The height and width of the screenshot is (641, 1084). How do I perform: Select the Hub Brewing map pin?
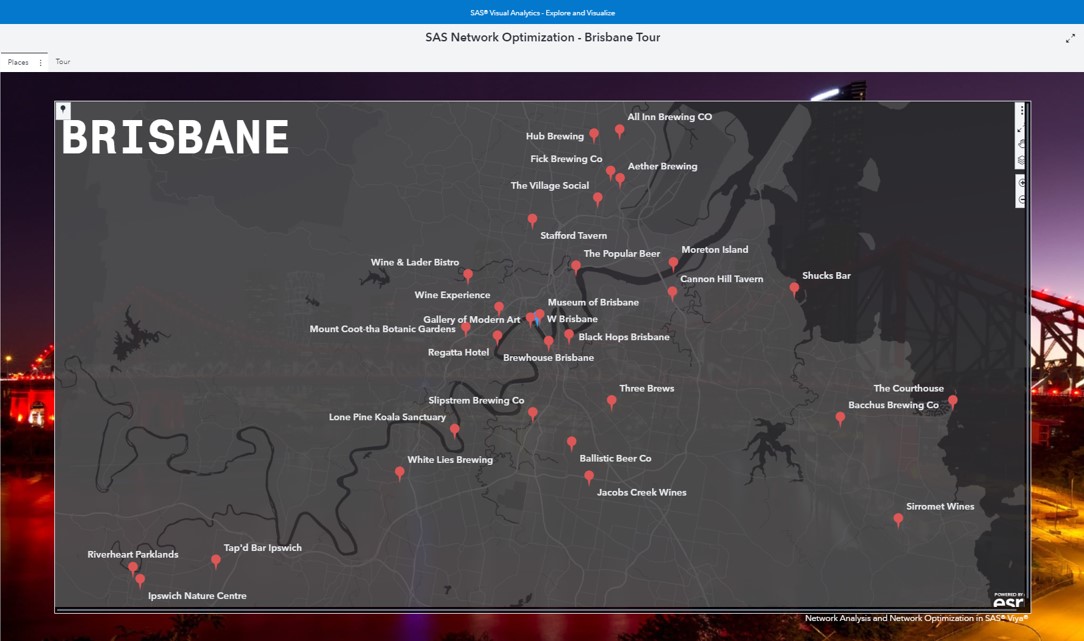click(x=594, y=135)
